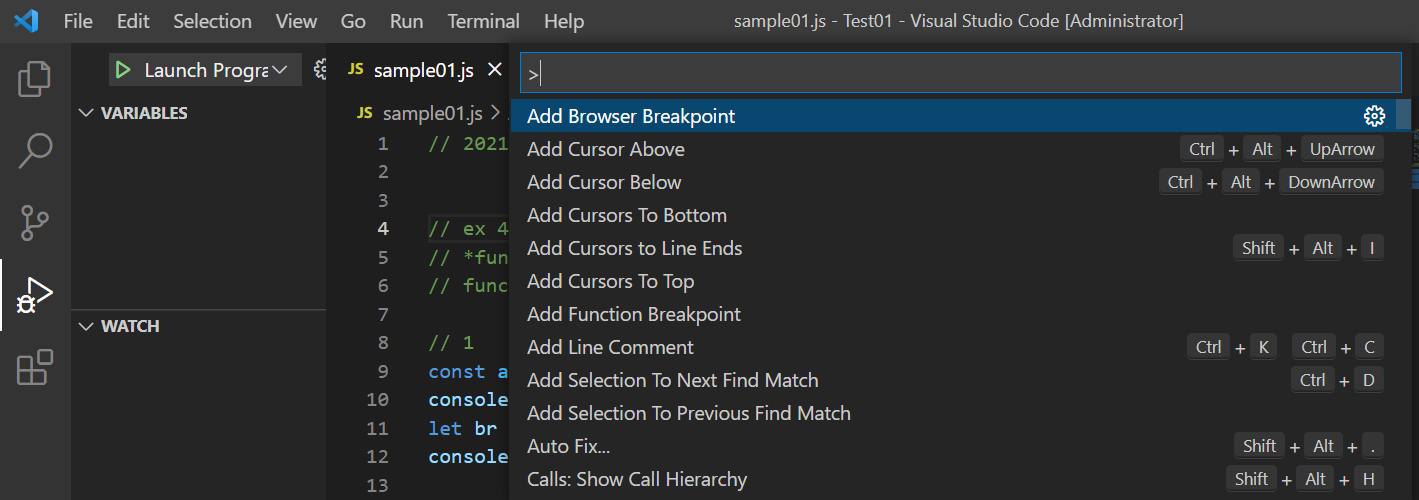Viewport: 1419px width, 500px height.
Task: Click the '// 1' comment on line 8
Action: click(451, 343)
